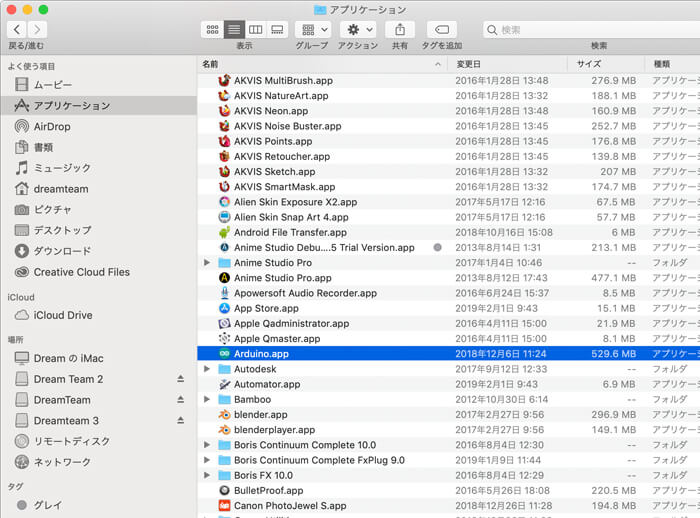
Task: Select Android File Transfer.app
Action: click(449, 232)
